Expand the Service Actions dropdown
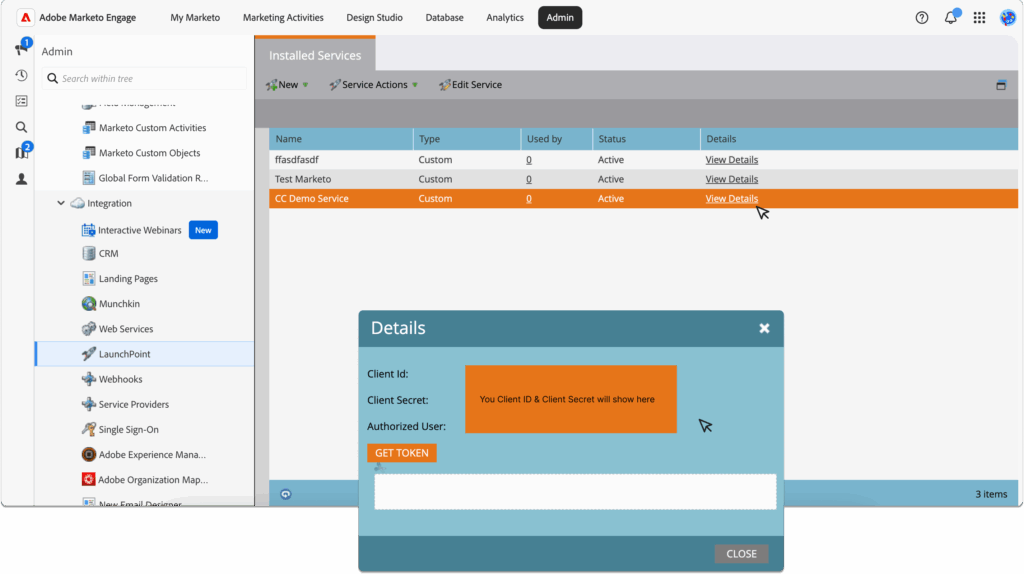Screen dimensions: 1024x574 pos(374,85)
